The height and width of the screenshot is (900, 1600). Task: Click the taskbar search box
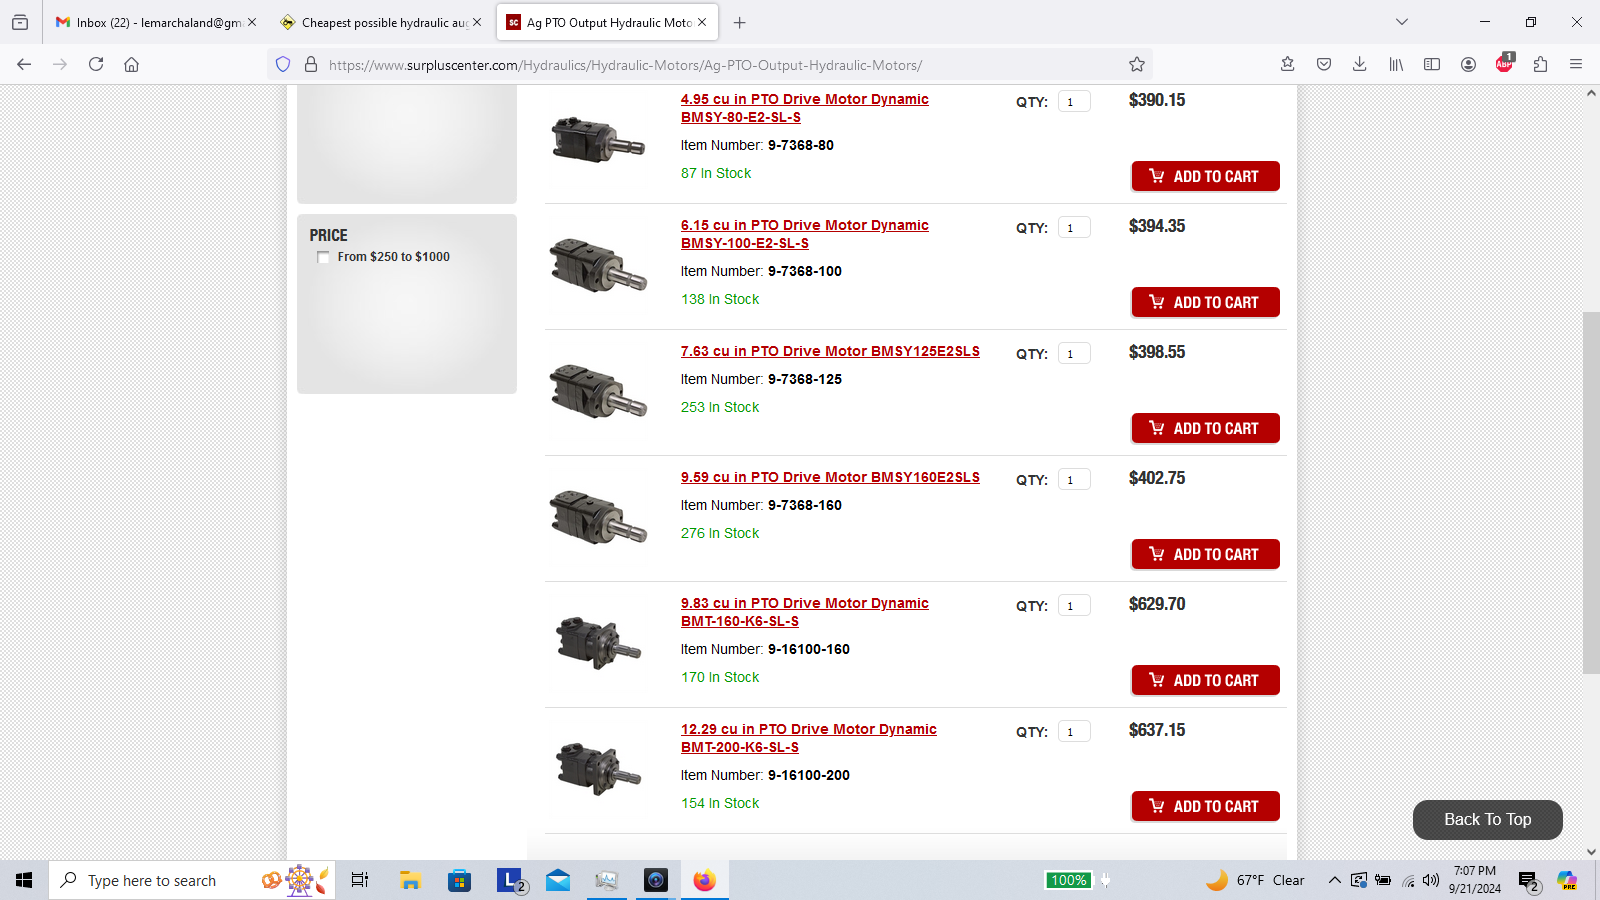192,880
